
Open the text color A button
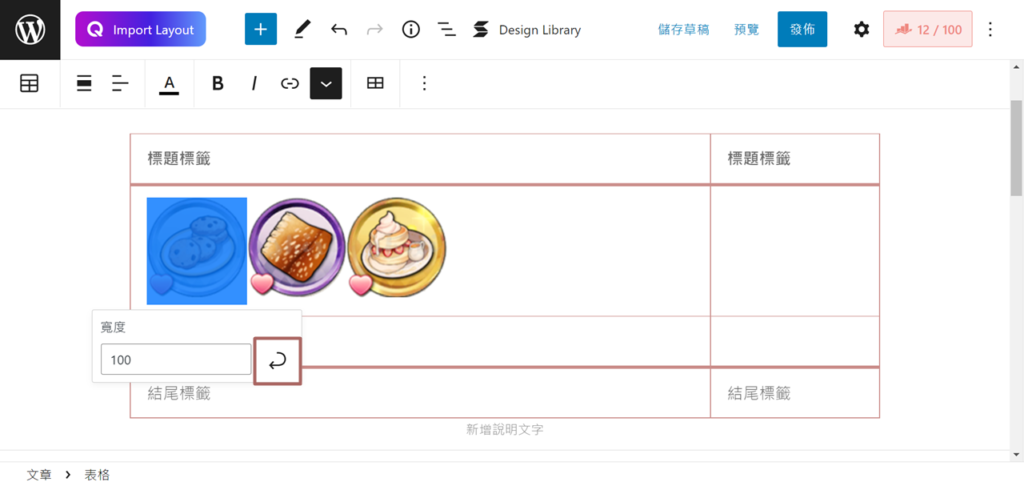pos(169,84)
